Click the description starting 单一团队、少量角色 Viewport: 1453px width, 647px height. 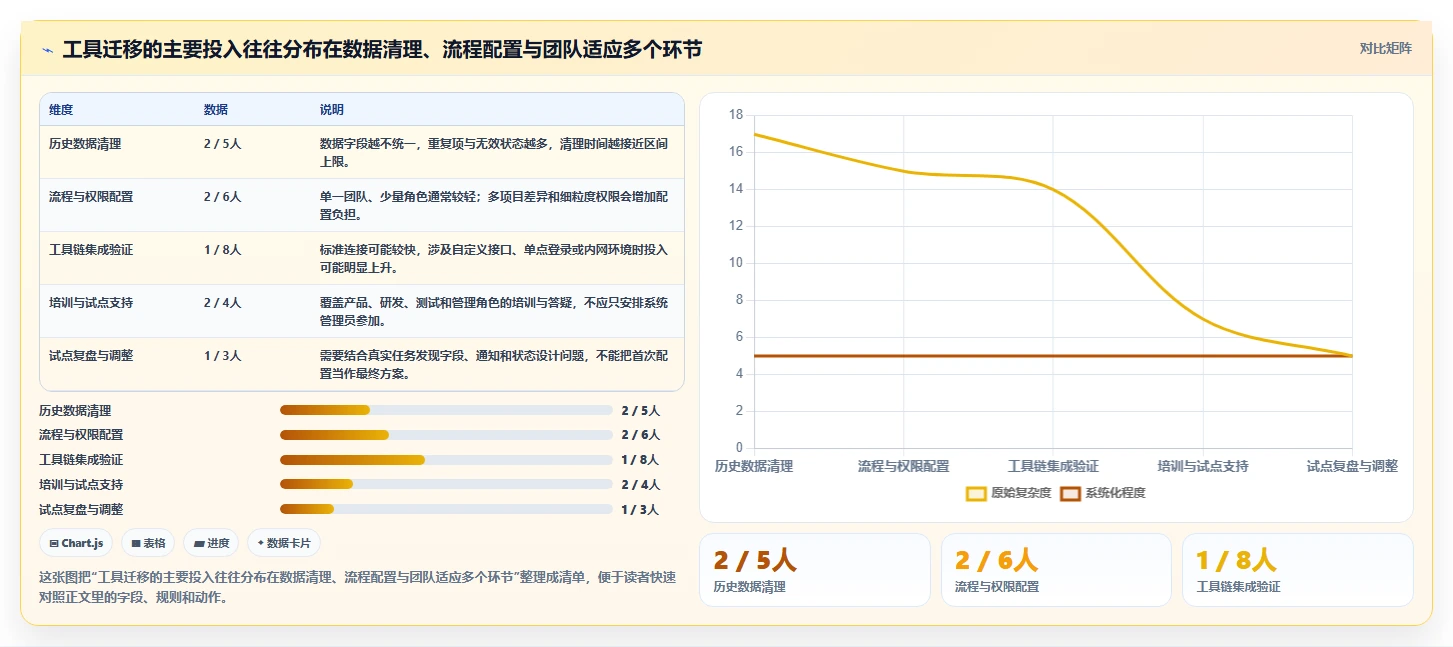(x=494, y=205)
